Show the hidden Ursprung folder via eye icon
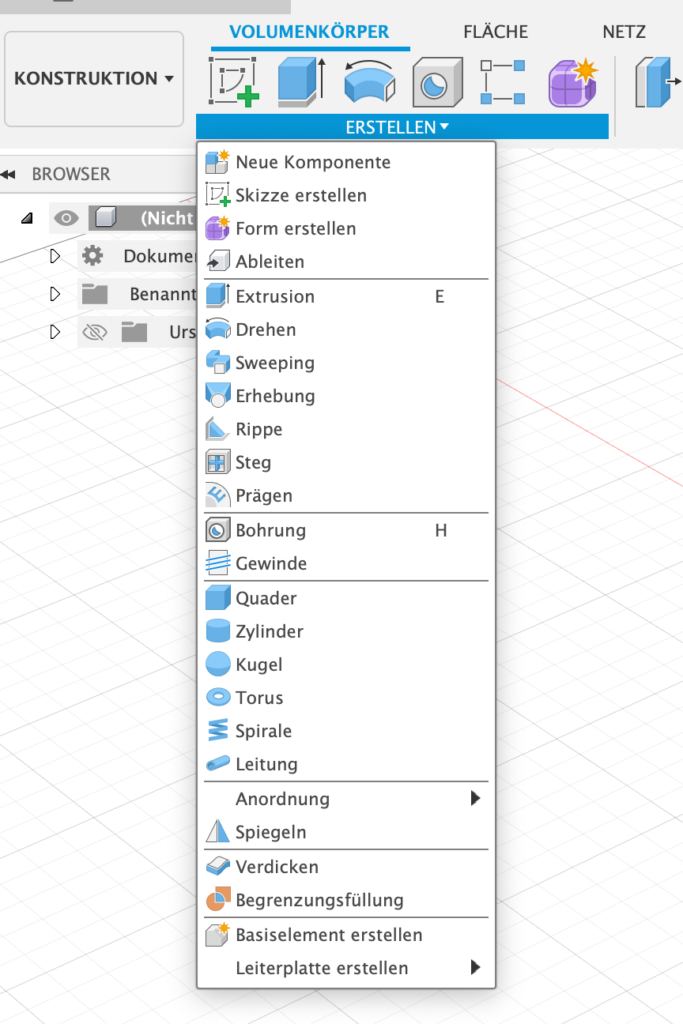The width and height of the screenshot is (683, 1024). tap(94, 332)
